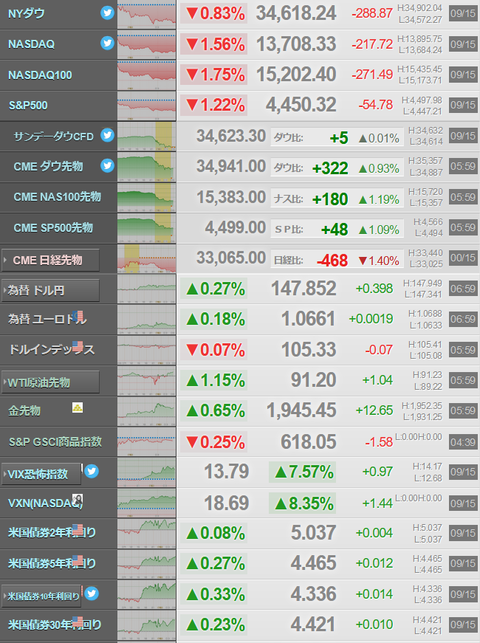
Task: Click the flag icon on ドルインデックス
Action: (x=78, y=347)
